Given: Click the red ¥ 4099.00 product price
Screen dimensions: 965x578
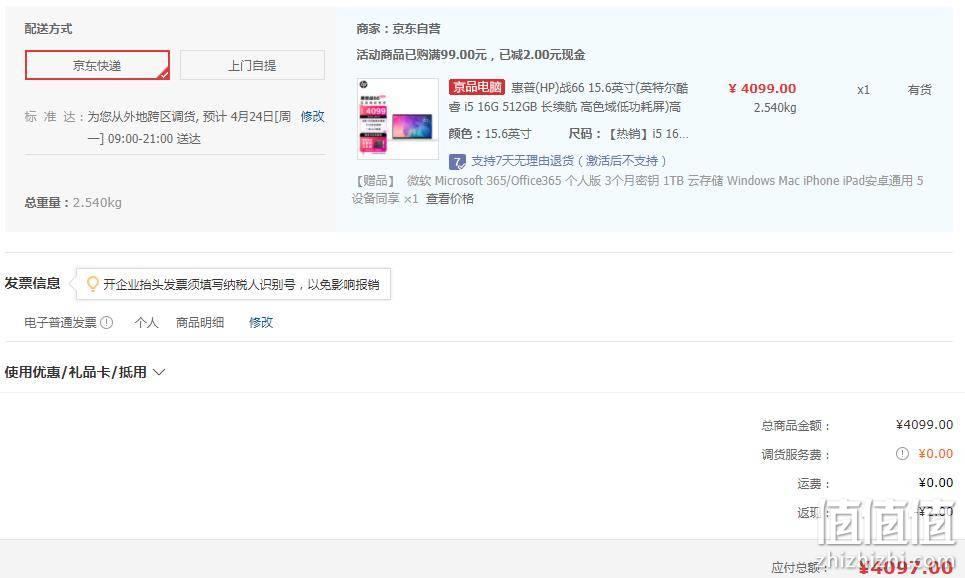Looking at the screenshot, I should (762, 89).
